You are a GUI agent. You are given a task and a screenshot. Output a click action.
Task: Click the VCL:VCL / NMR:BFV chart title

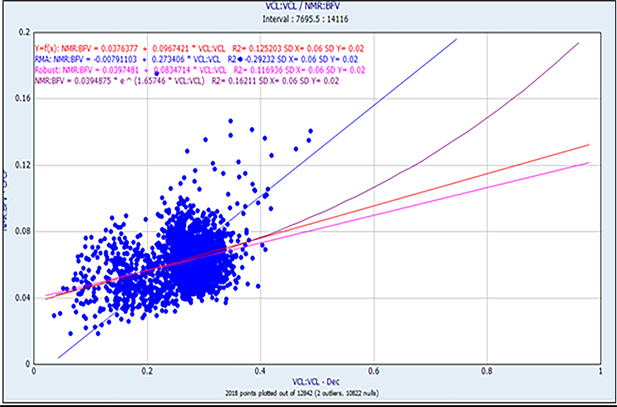308,6
